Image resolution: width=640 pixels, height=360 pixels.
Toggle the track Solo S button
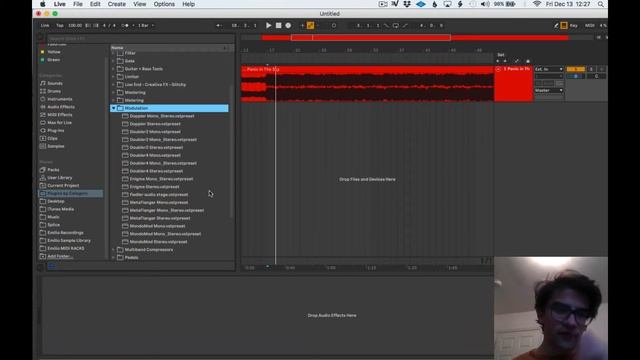coord(591,69)
